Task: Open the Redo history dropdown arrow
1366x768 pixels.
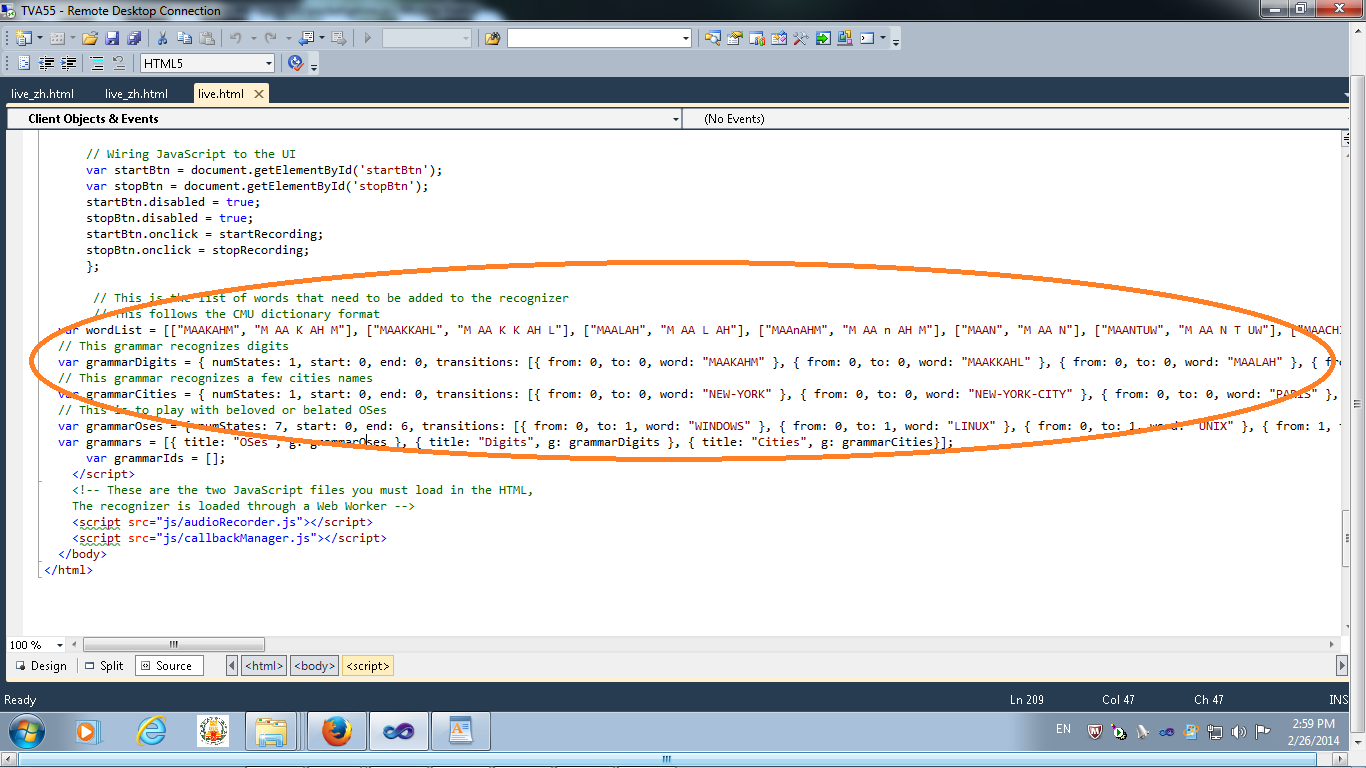Action: pos(288,38)
